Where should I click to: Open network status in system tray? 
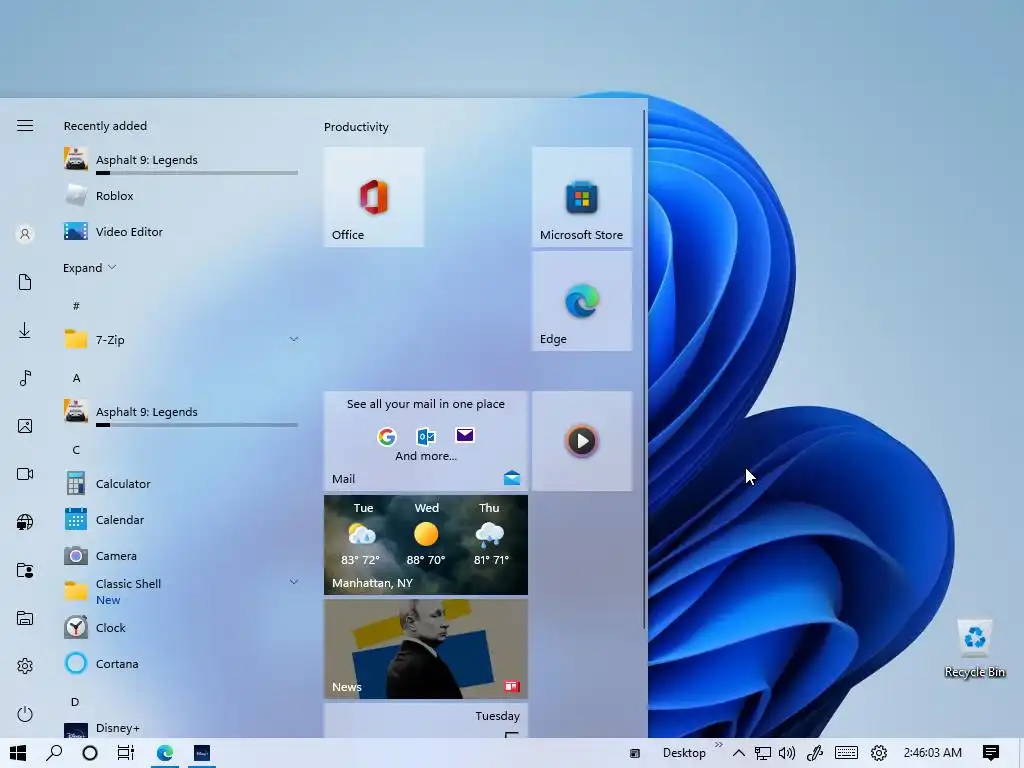(x=763, y=753)
